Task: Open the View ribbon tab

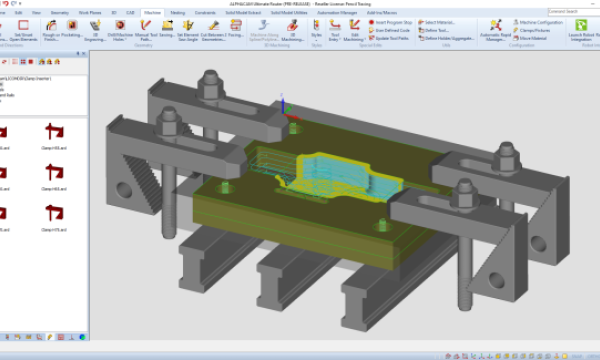Action: pos(36,13)
